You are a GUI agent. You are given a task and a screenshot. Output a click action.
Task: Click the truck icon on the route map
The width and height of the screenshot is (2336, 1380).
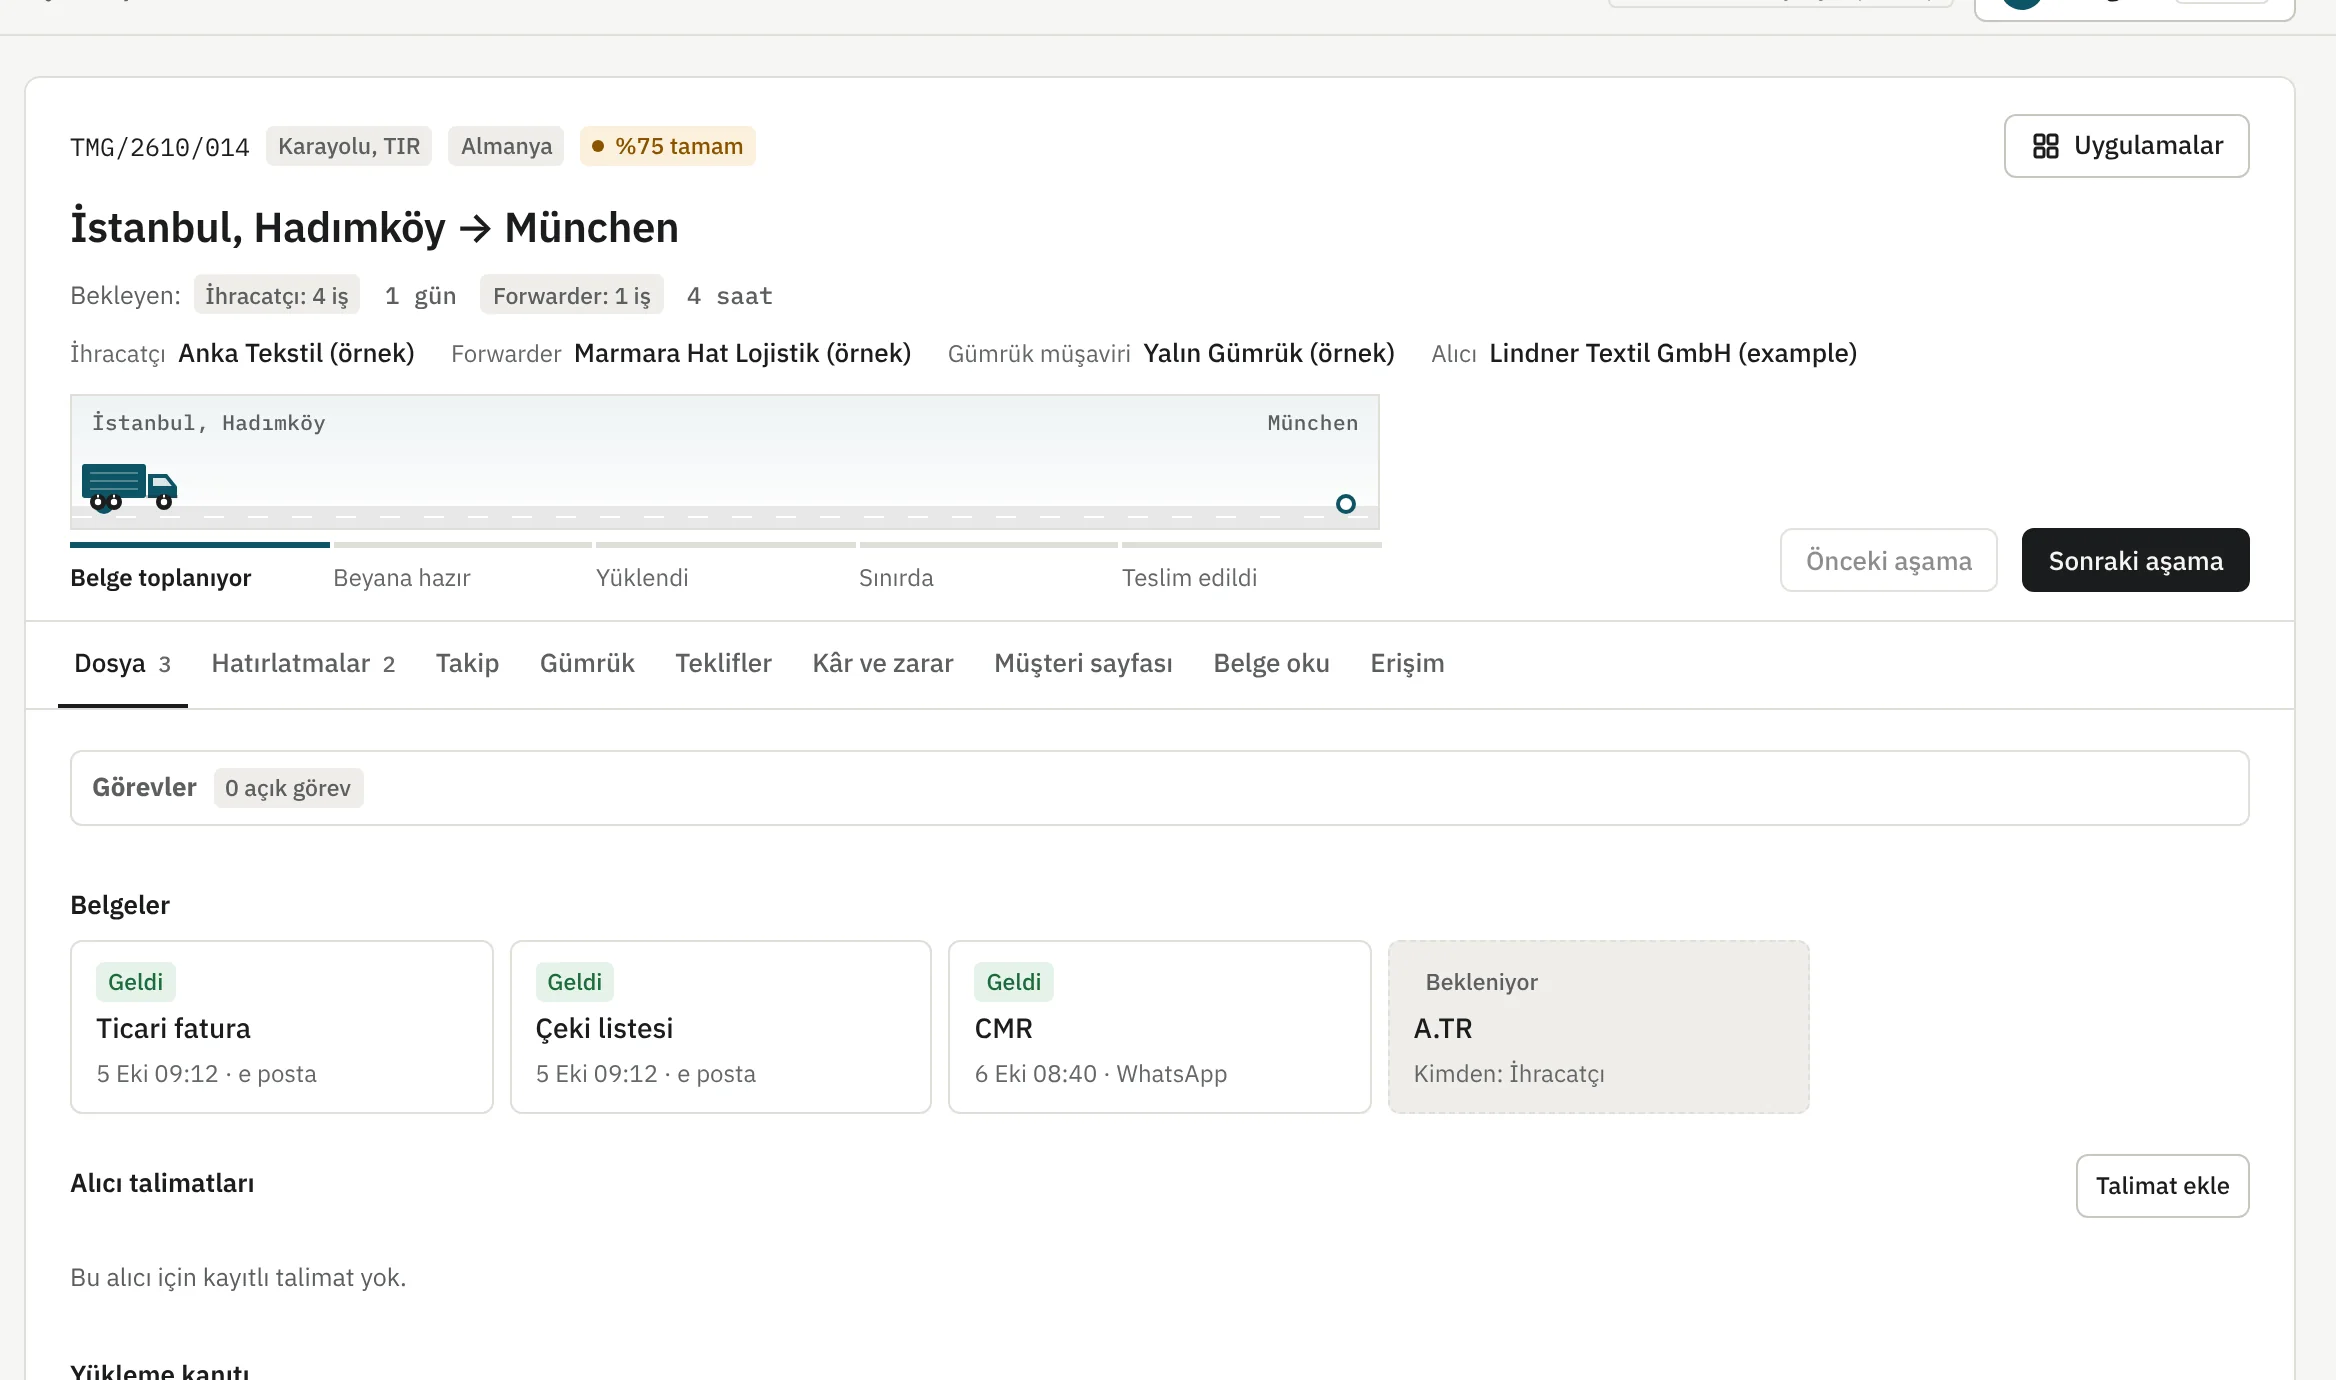(x=129, y=487)
